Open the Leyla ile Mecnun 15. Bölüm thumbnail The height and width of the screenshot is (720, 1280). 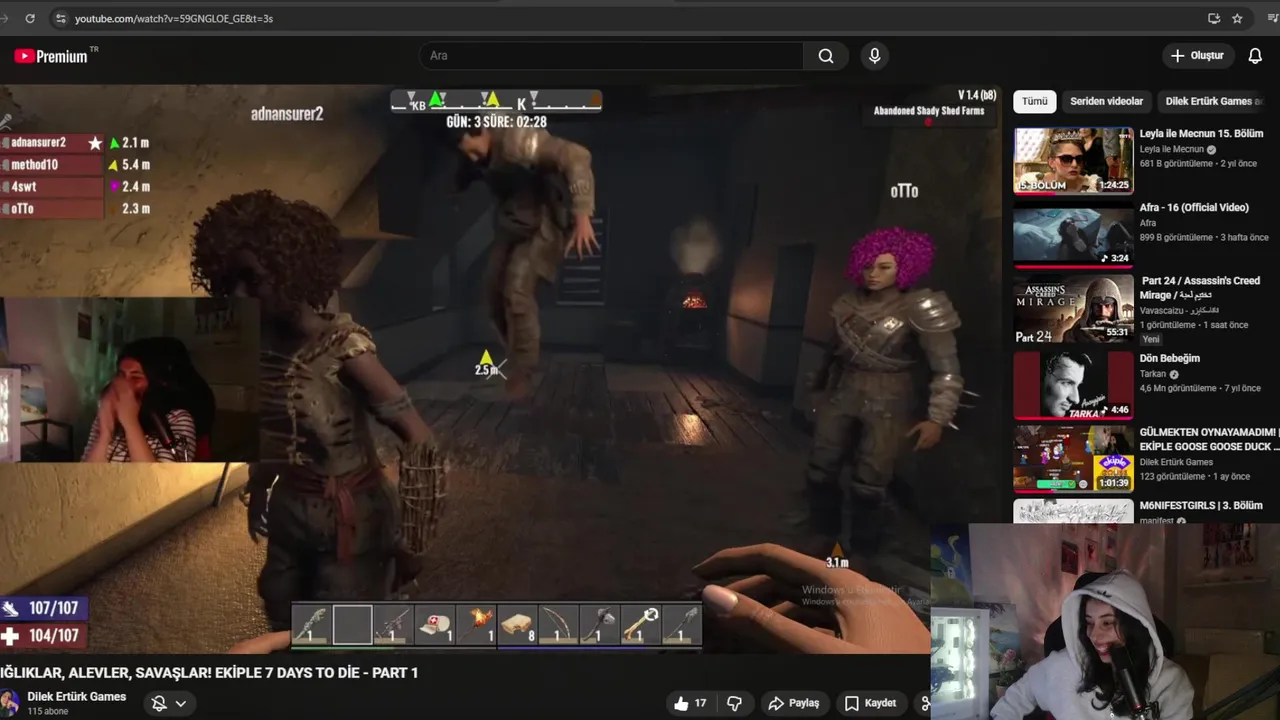tap(1073, 161)
